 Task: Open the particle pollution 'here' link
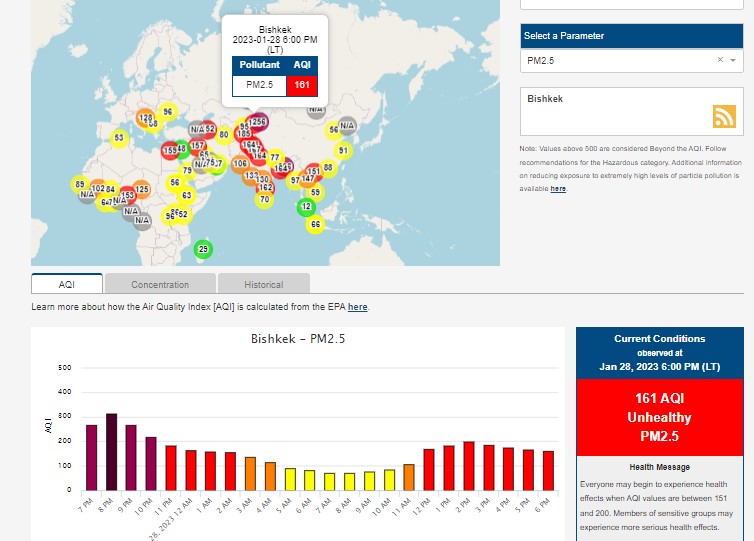click(x=558, y=188)
